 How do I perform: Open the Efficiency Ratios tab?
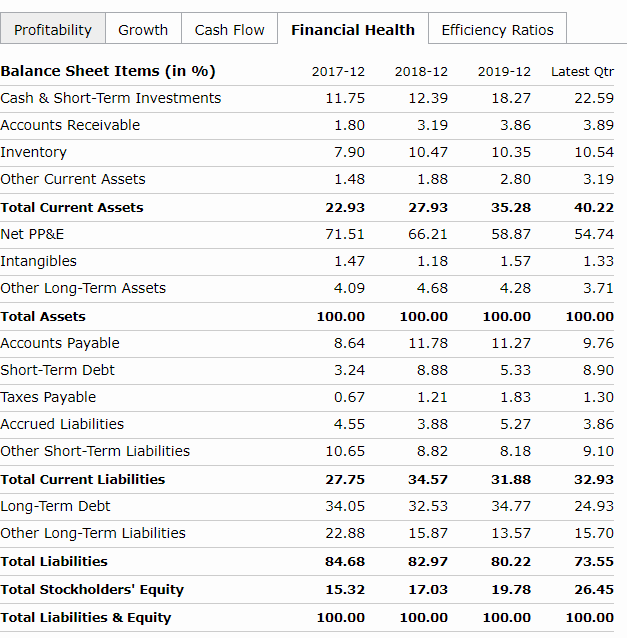[x=497, y=30]
